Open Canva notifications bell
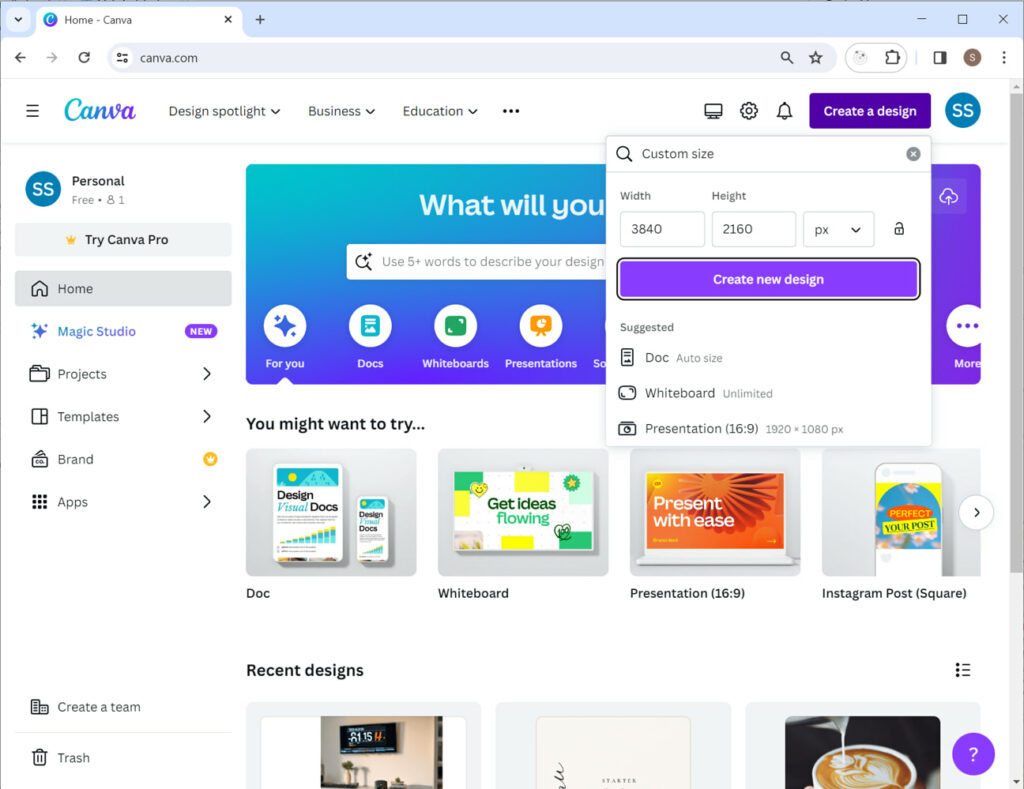 click(x=785, y=110)
